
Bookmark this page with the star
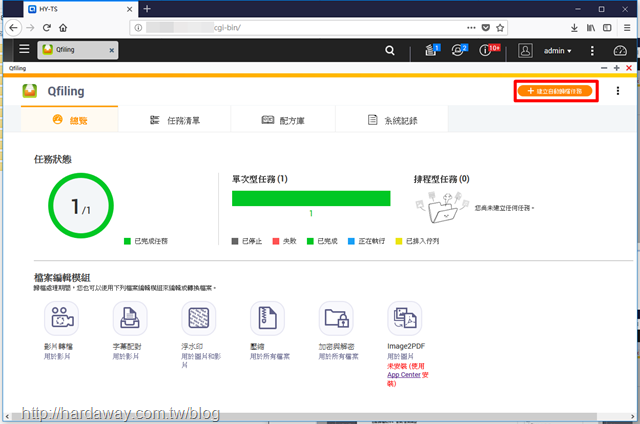[500, 28]
